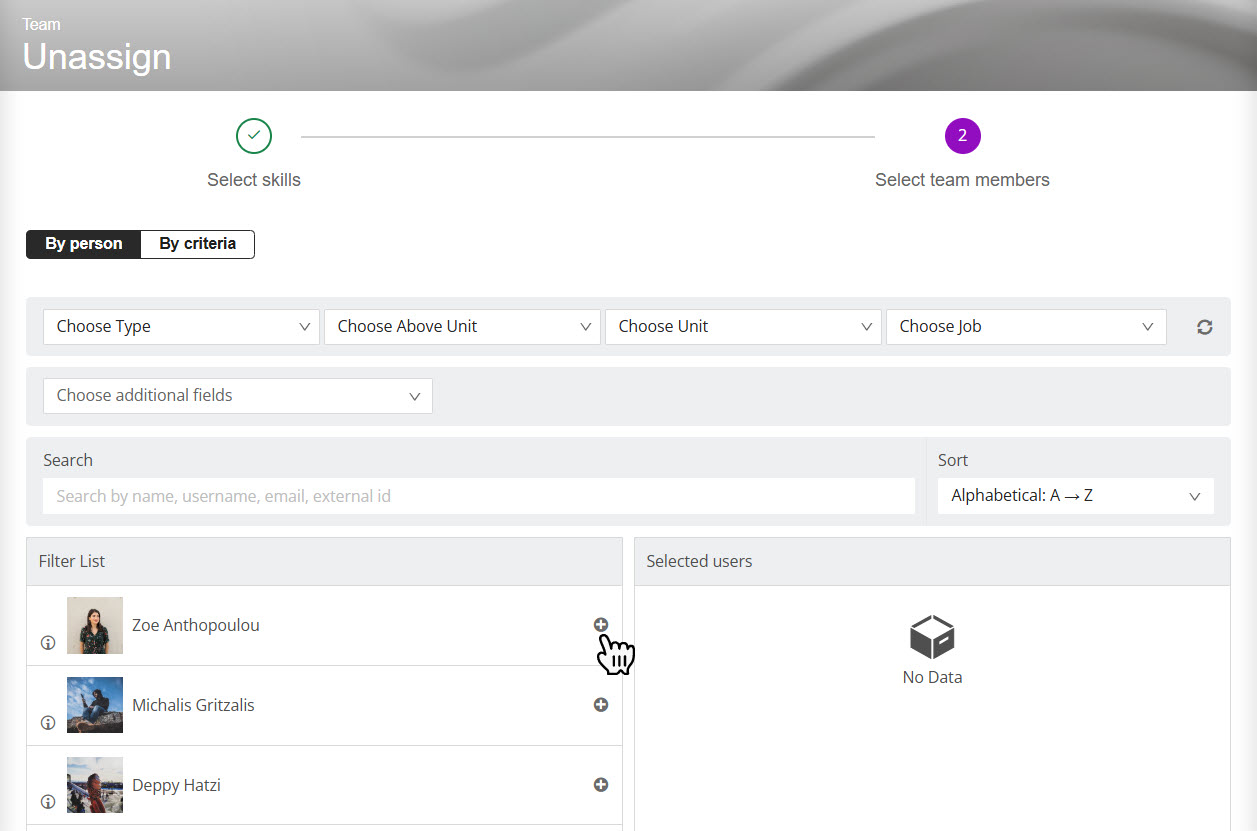The width and height of the screenshot is (1257, 831).
Task: Open info icon for Michalis Gritzalis
Action: (47, 722)
